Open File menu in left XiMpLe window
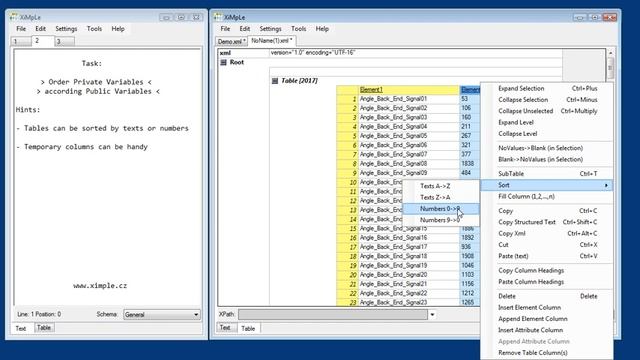Viewport: 640px width, 360px height. pos(21,29)
